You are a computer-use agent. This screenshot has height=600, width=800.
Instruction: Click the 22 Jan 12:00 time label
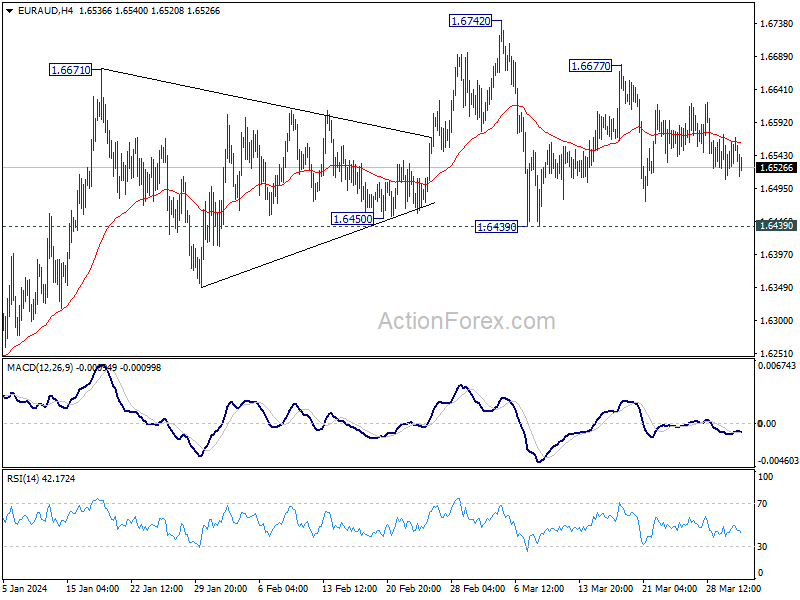pos(157,588)
